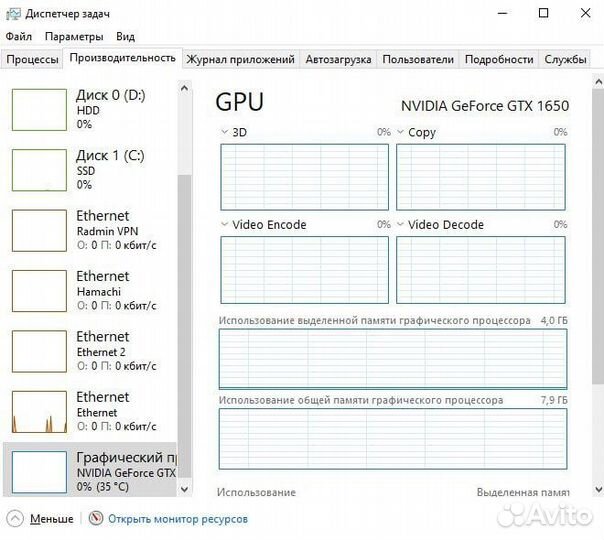Click the Диск 0 graph thumbnail

pos(39,110)
